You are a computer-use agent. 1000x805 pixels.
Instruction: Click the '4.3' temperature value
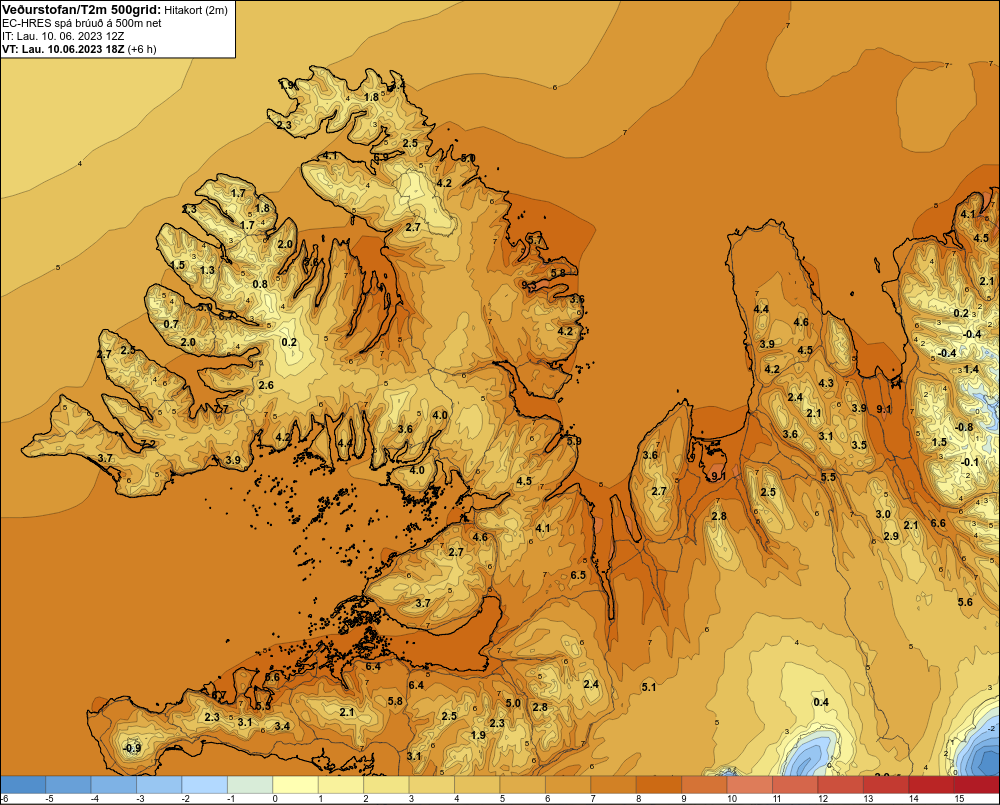coord(826,383)
